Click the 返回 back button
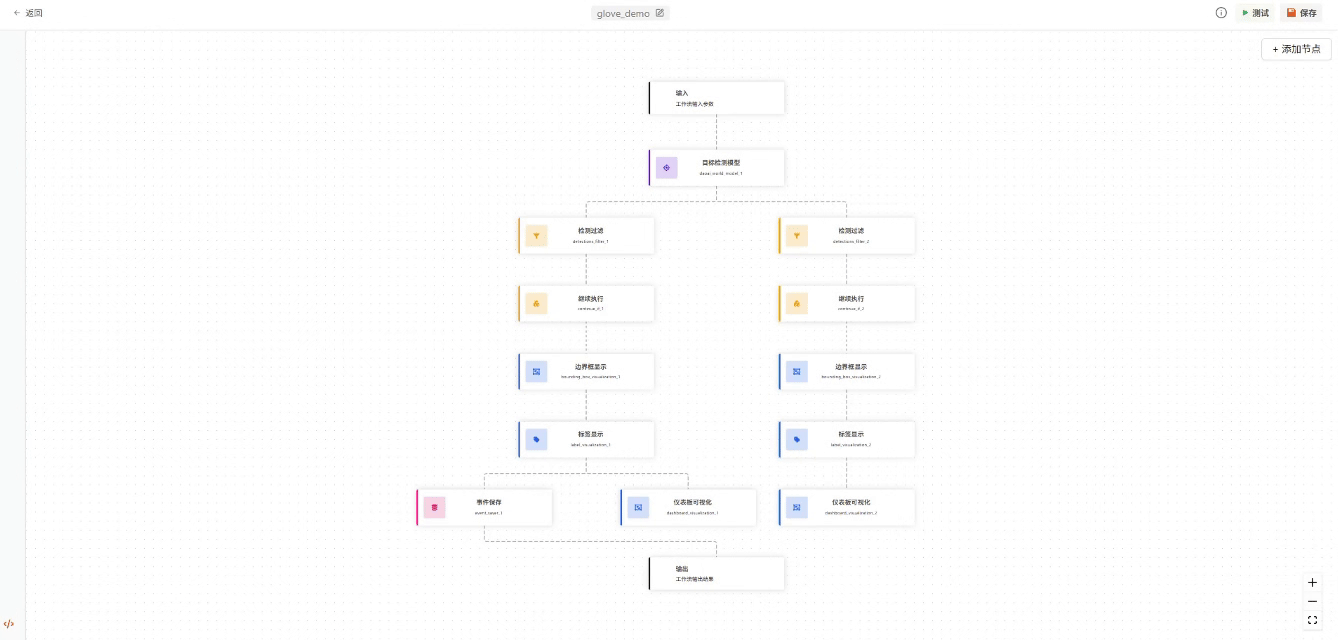 tap(28, 13)
